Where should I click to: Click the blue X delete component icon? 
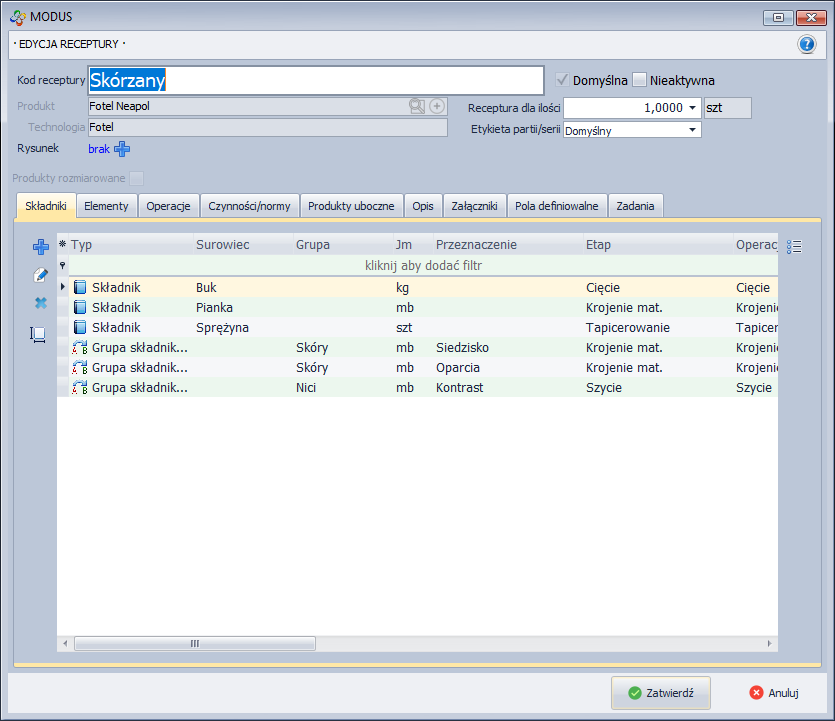pos(41,303)
